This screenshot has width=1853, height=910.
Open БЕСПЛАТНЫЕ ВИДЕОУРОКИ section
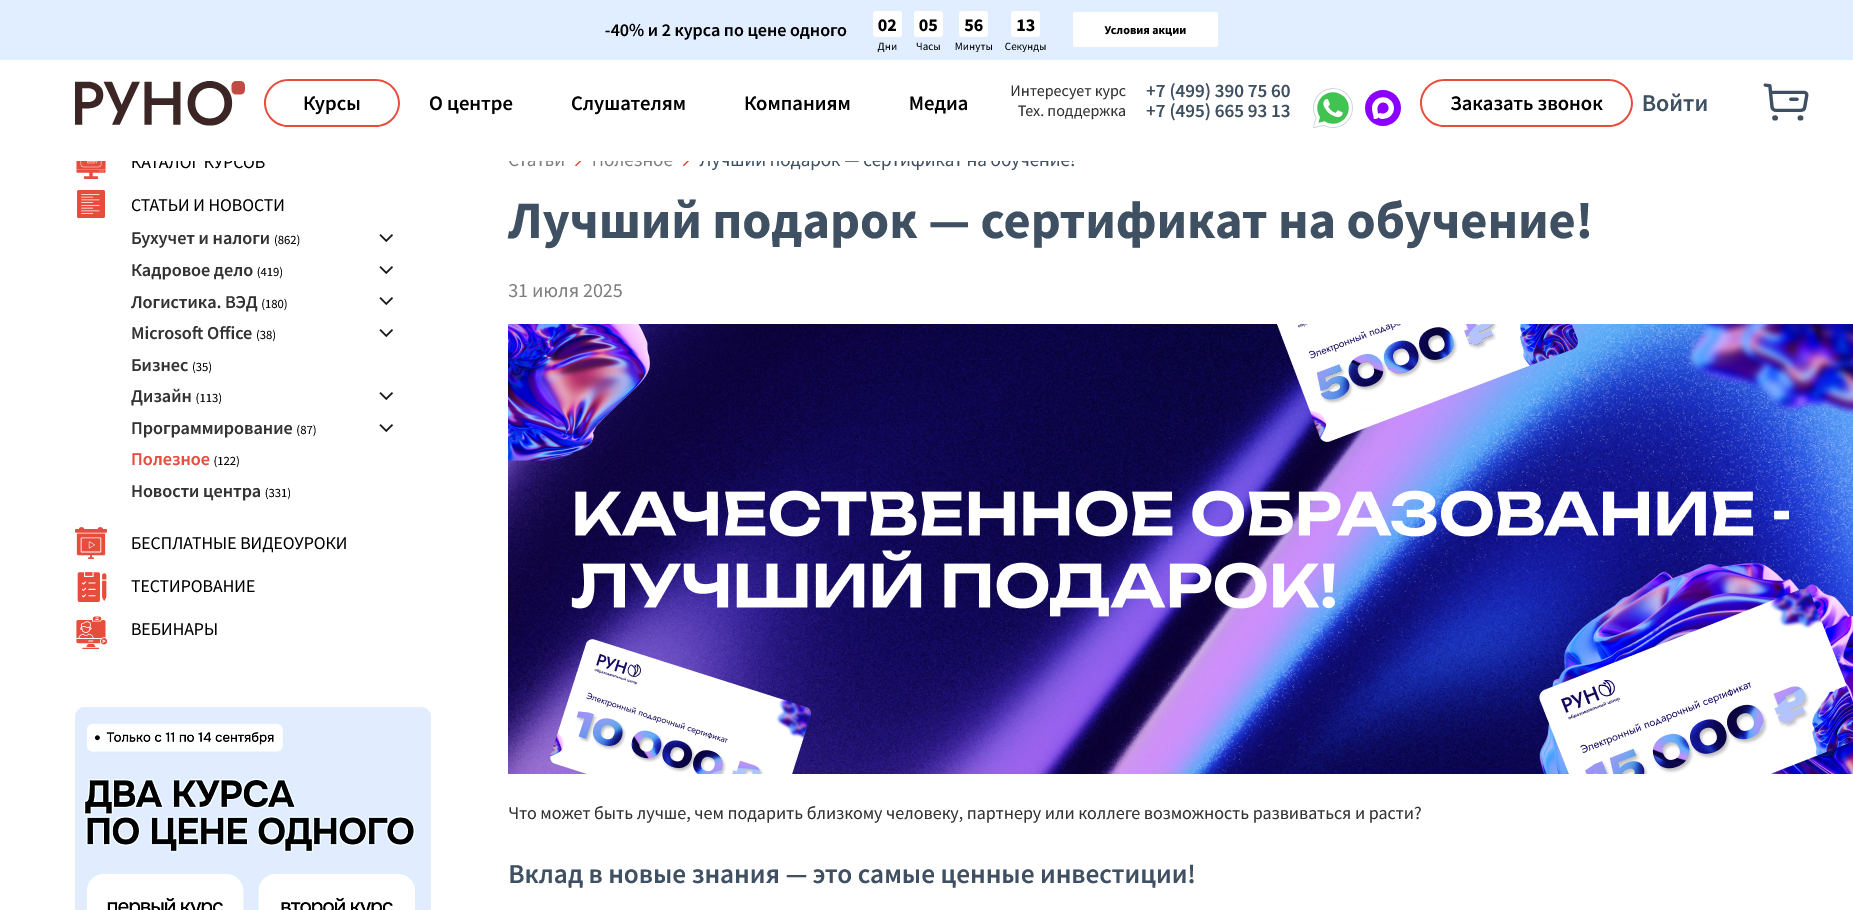239,543
